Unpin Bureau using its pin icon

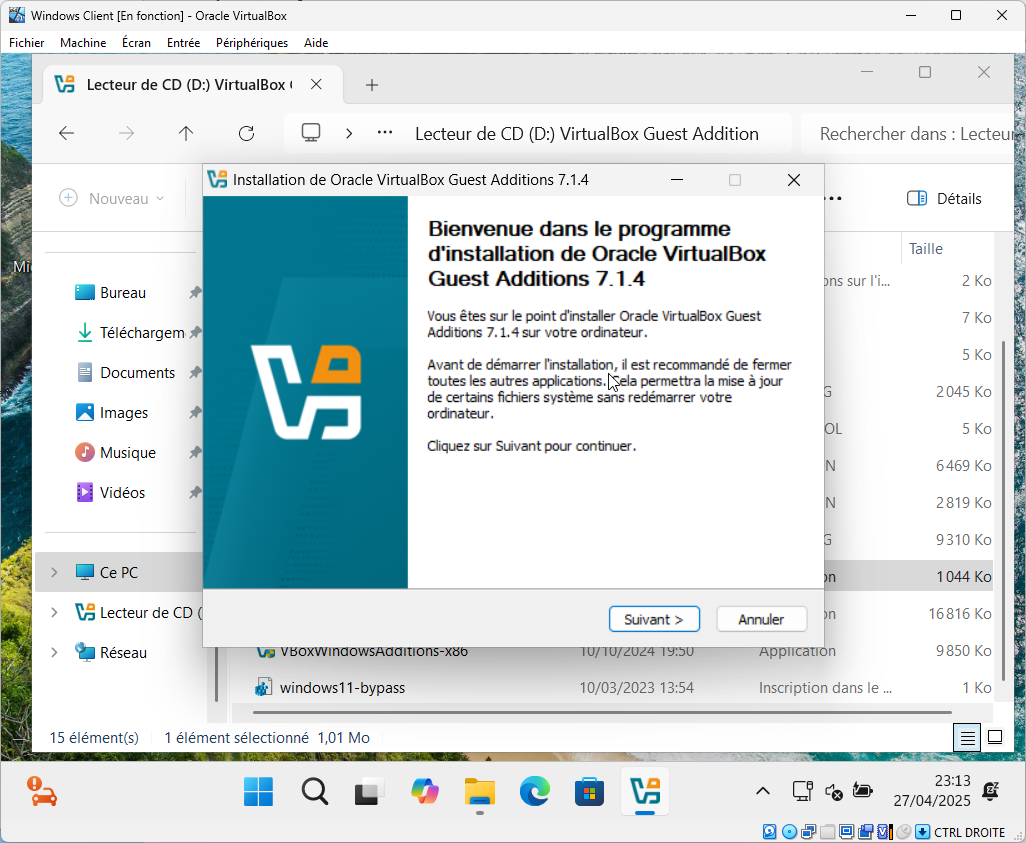point(195,293)
